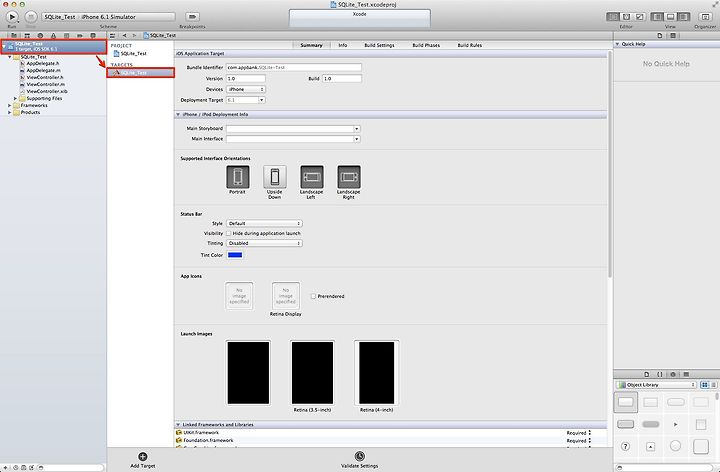Viewport: 720px width, 472px height.
Task: Toggle Upside Down orientation support
Action: (275, 177)
